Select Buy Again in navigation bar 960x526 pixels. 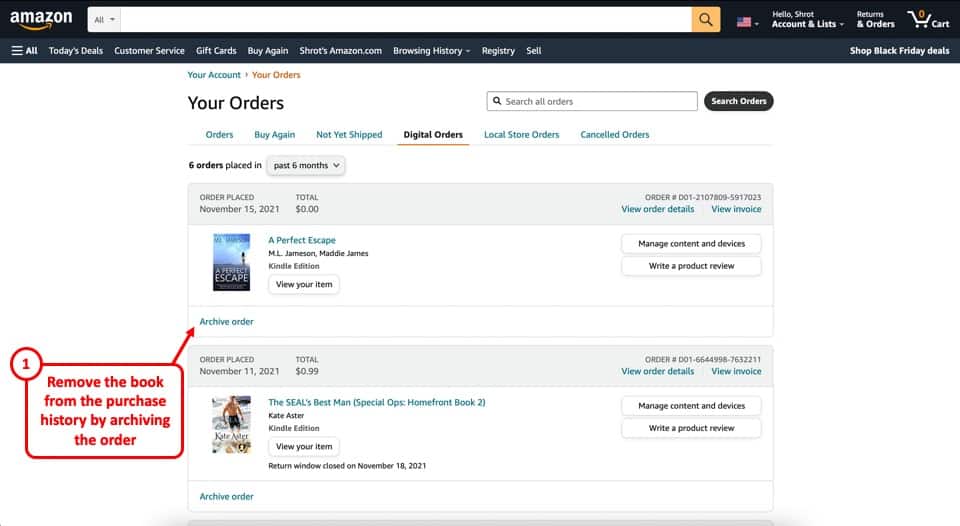coord(268,51)
